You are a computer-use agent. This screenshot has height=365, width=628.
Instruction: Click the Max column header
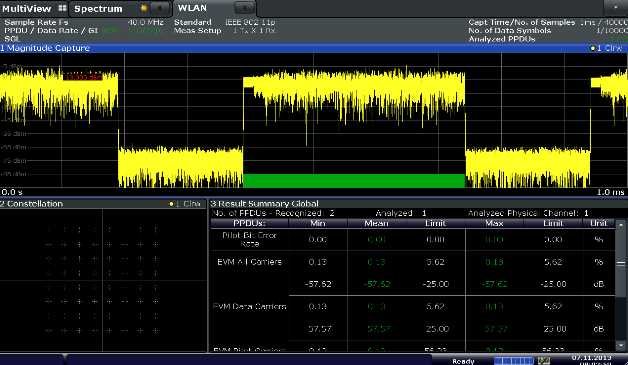tap(494, 223)
